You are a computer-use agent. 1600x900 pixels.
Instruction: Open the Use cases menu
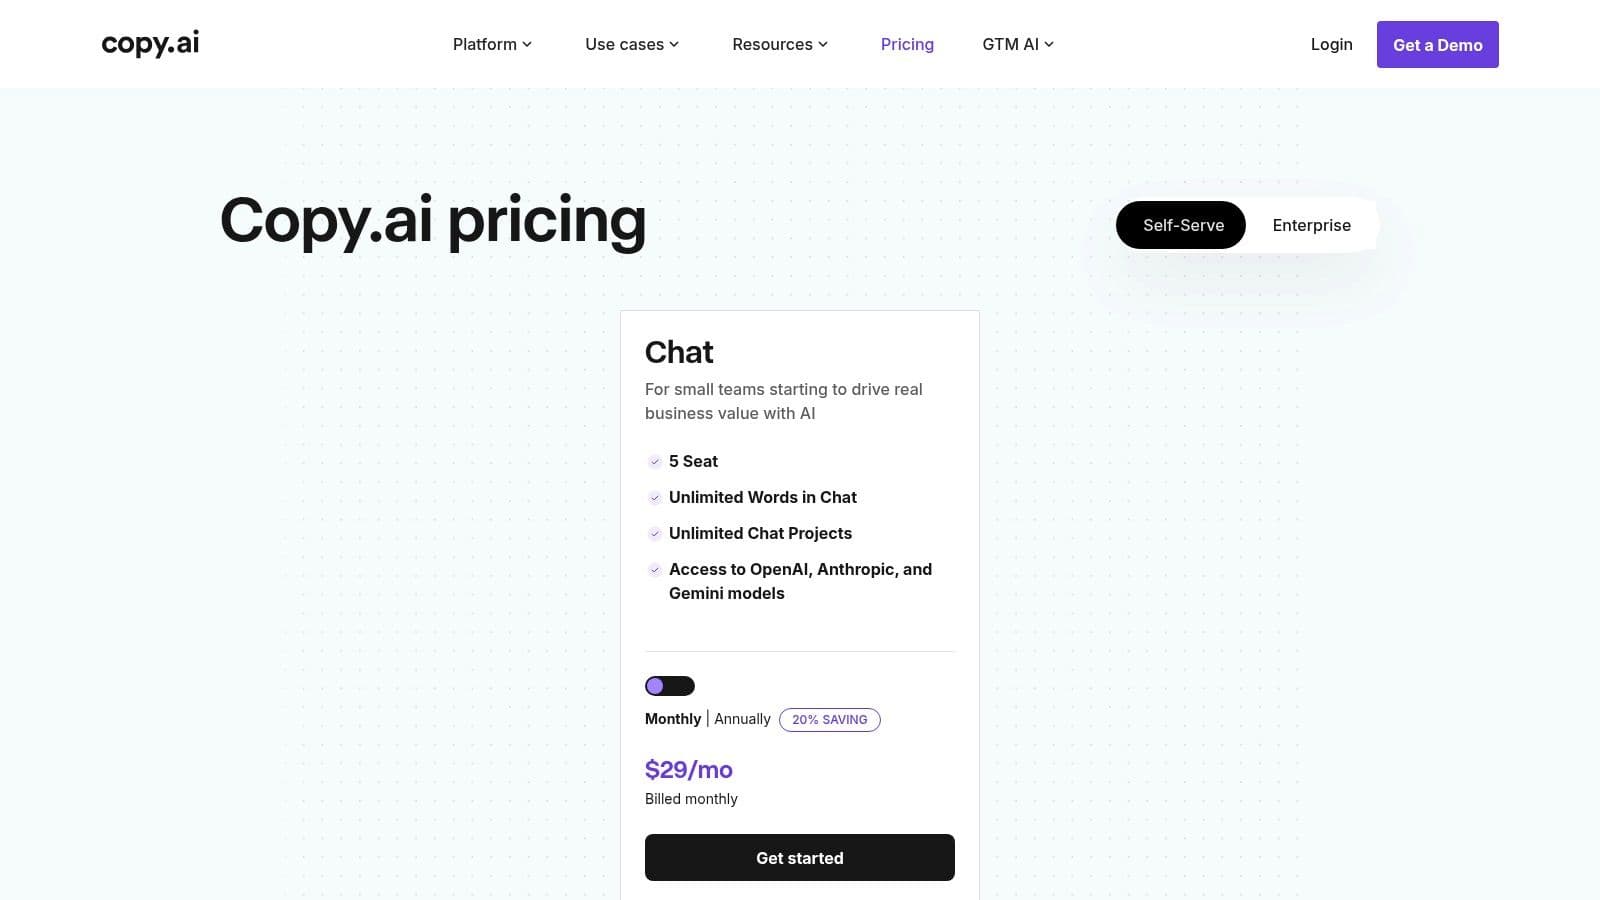point(630,44)
